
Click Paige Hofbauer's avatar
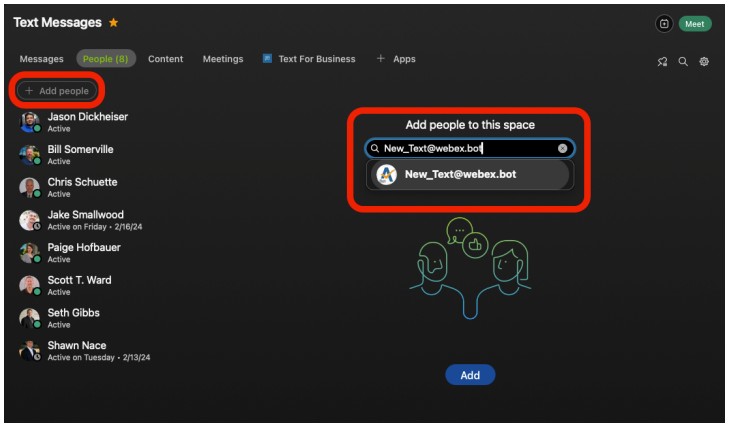coord(29,253)
